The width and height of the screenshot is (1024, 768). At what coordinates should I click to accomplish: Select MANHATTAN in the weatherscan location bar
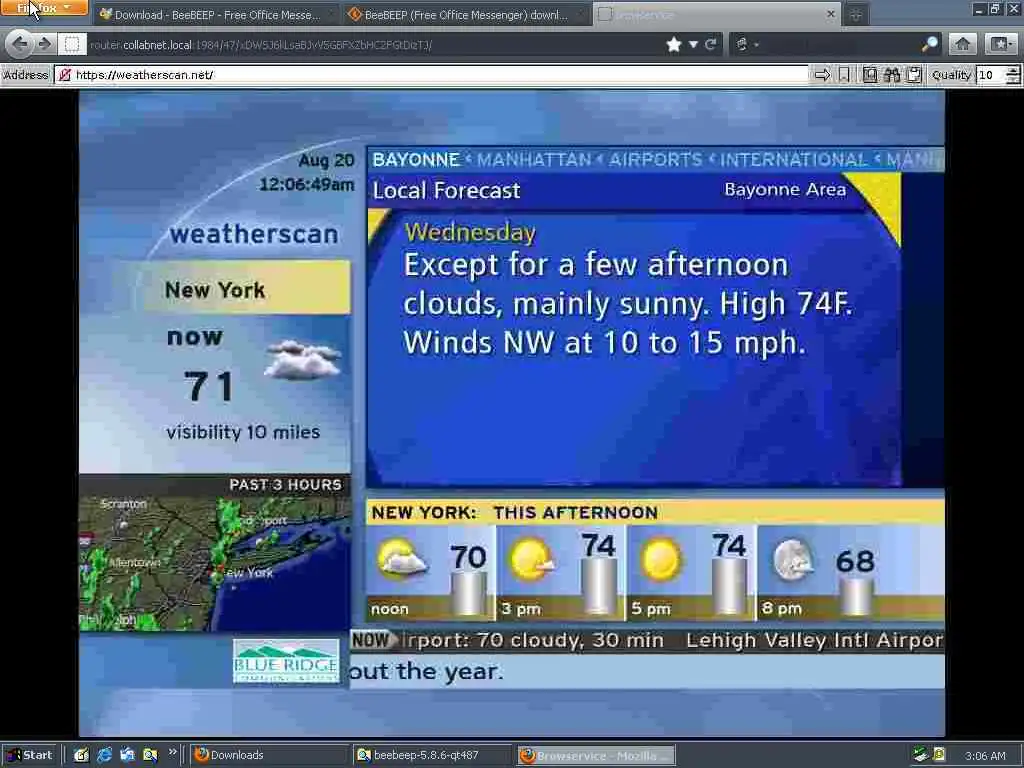coord(534,160)
